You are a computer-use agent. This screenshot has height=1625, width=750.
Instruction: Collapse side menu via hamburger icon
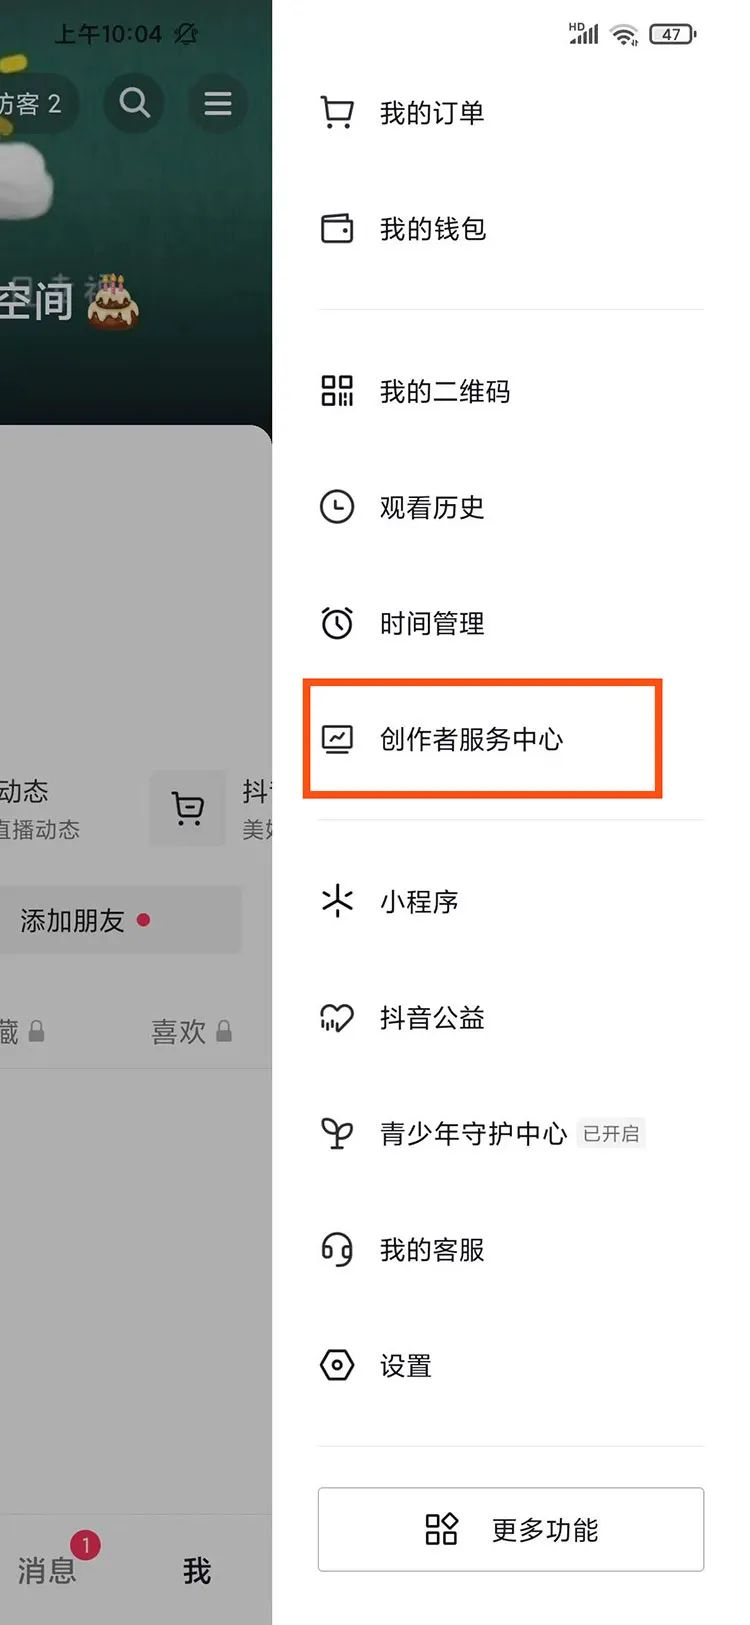[217, 103]
